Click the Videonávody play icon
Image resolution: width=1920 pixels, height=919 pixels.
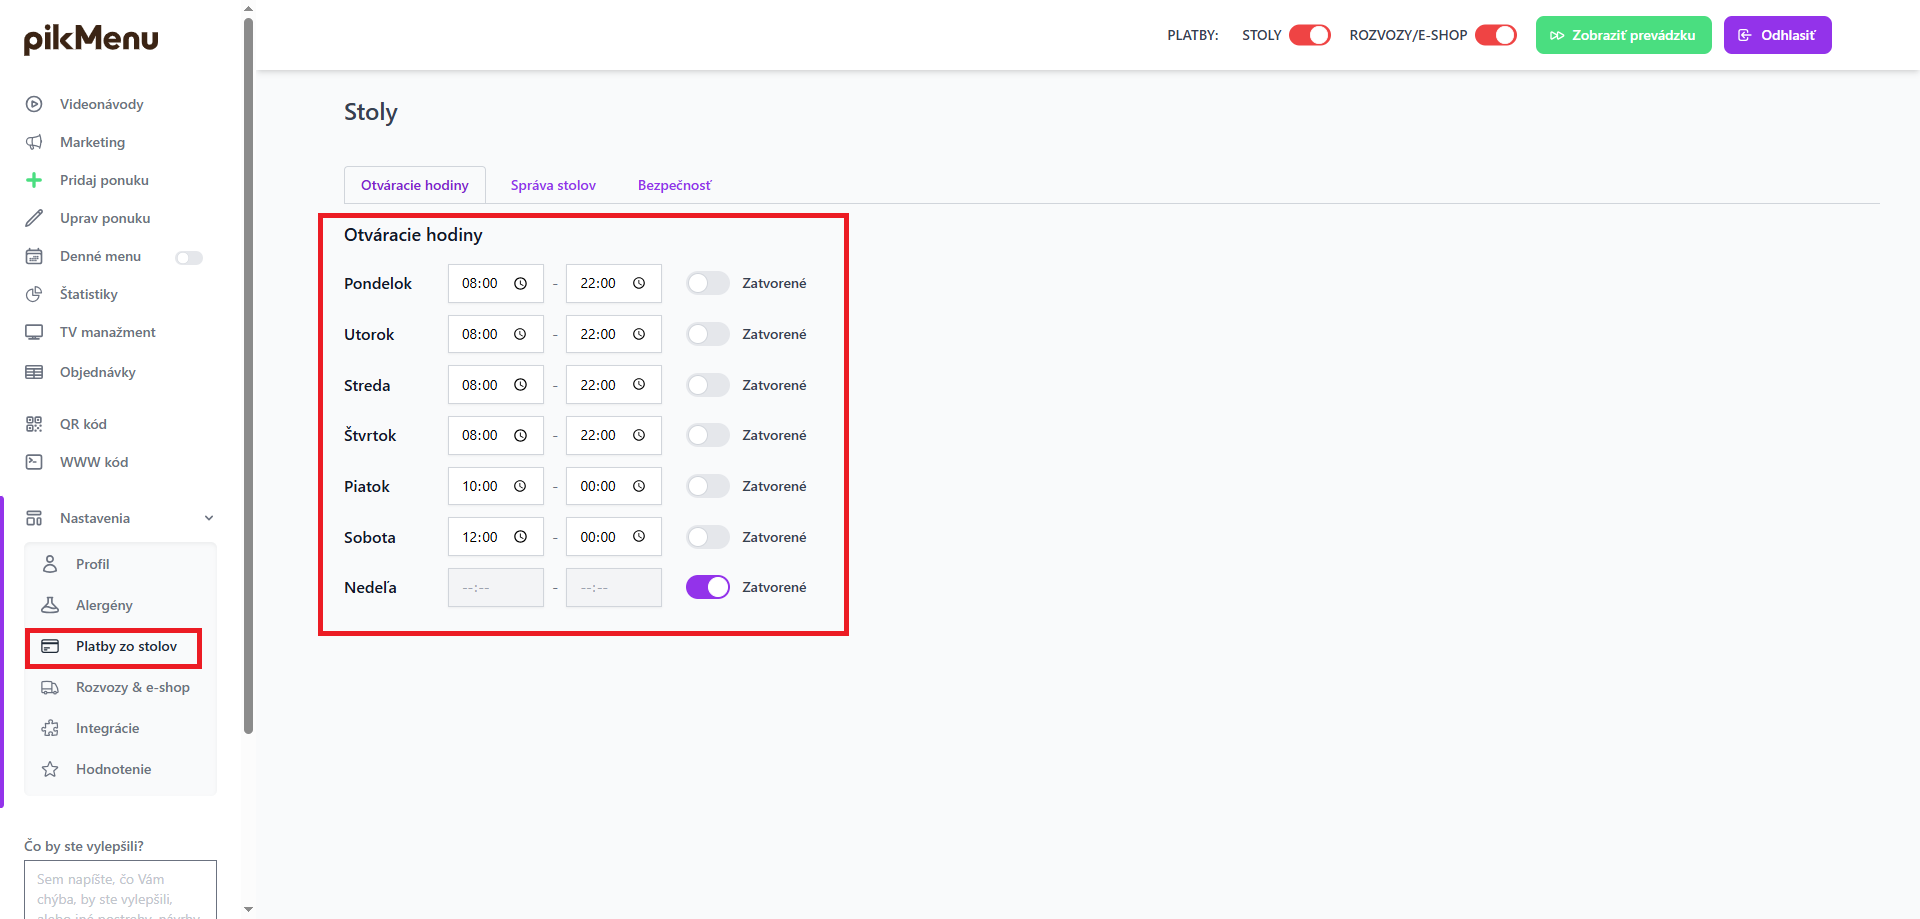[x=34, y=104]
